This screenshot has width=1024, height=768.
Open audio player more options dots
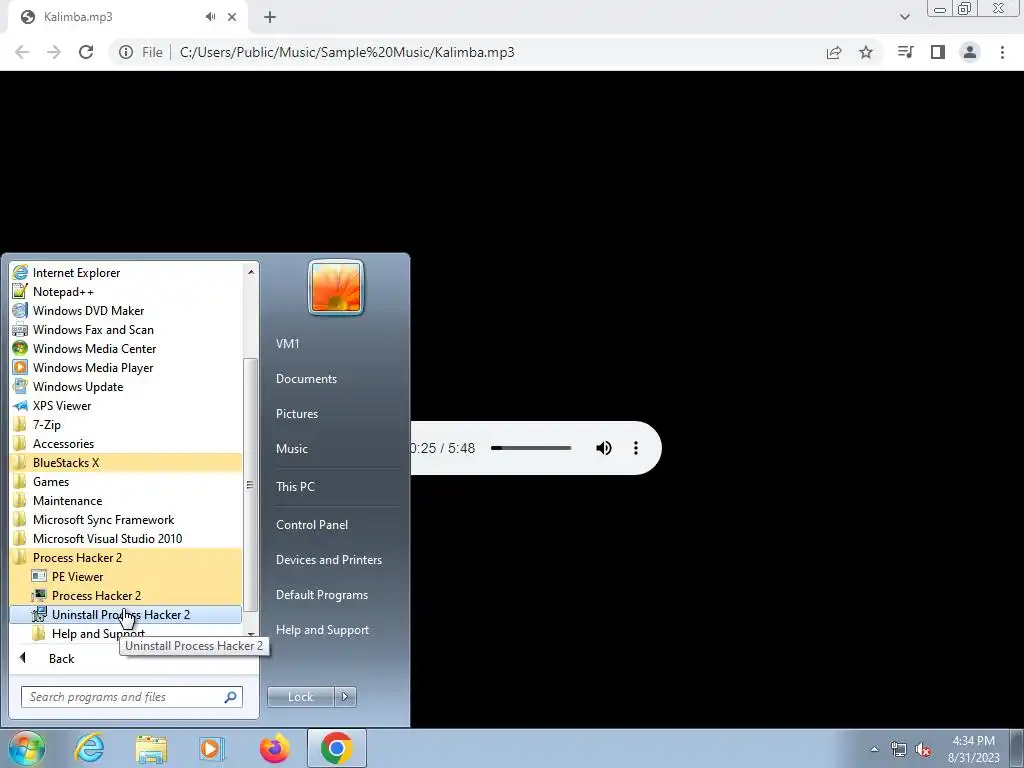[x=635, y=448]
